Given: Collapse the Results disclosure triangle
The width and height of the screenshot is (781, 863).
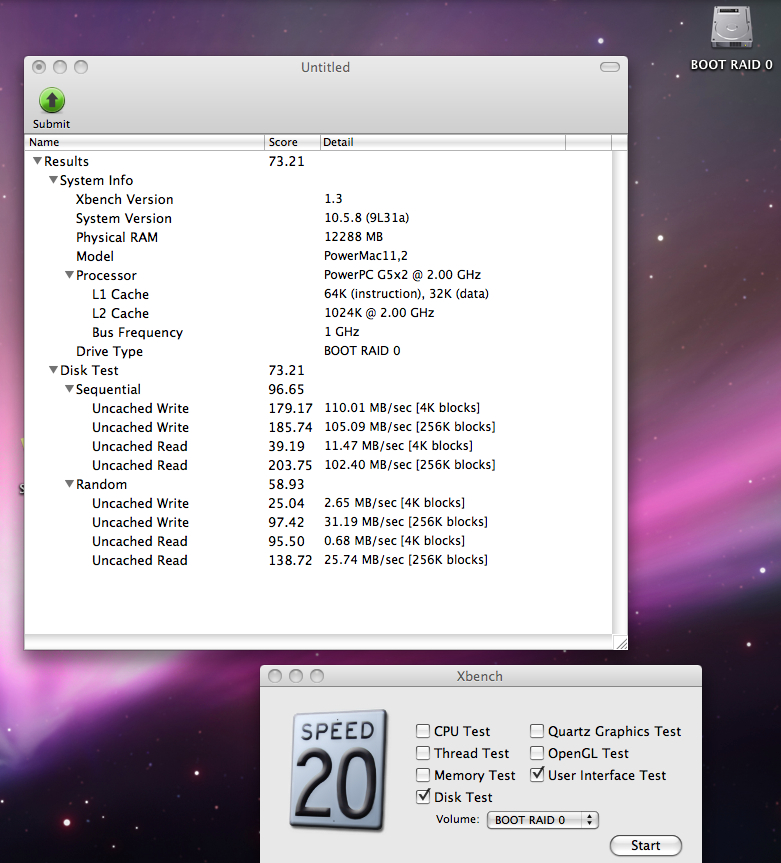Looking at the screenshot, I should 37,161.
